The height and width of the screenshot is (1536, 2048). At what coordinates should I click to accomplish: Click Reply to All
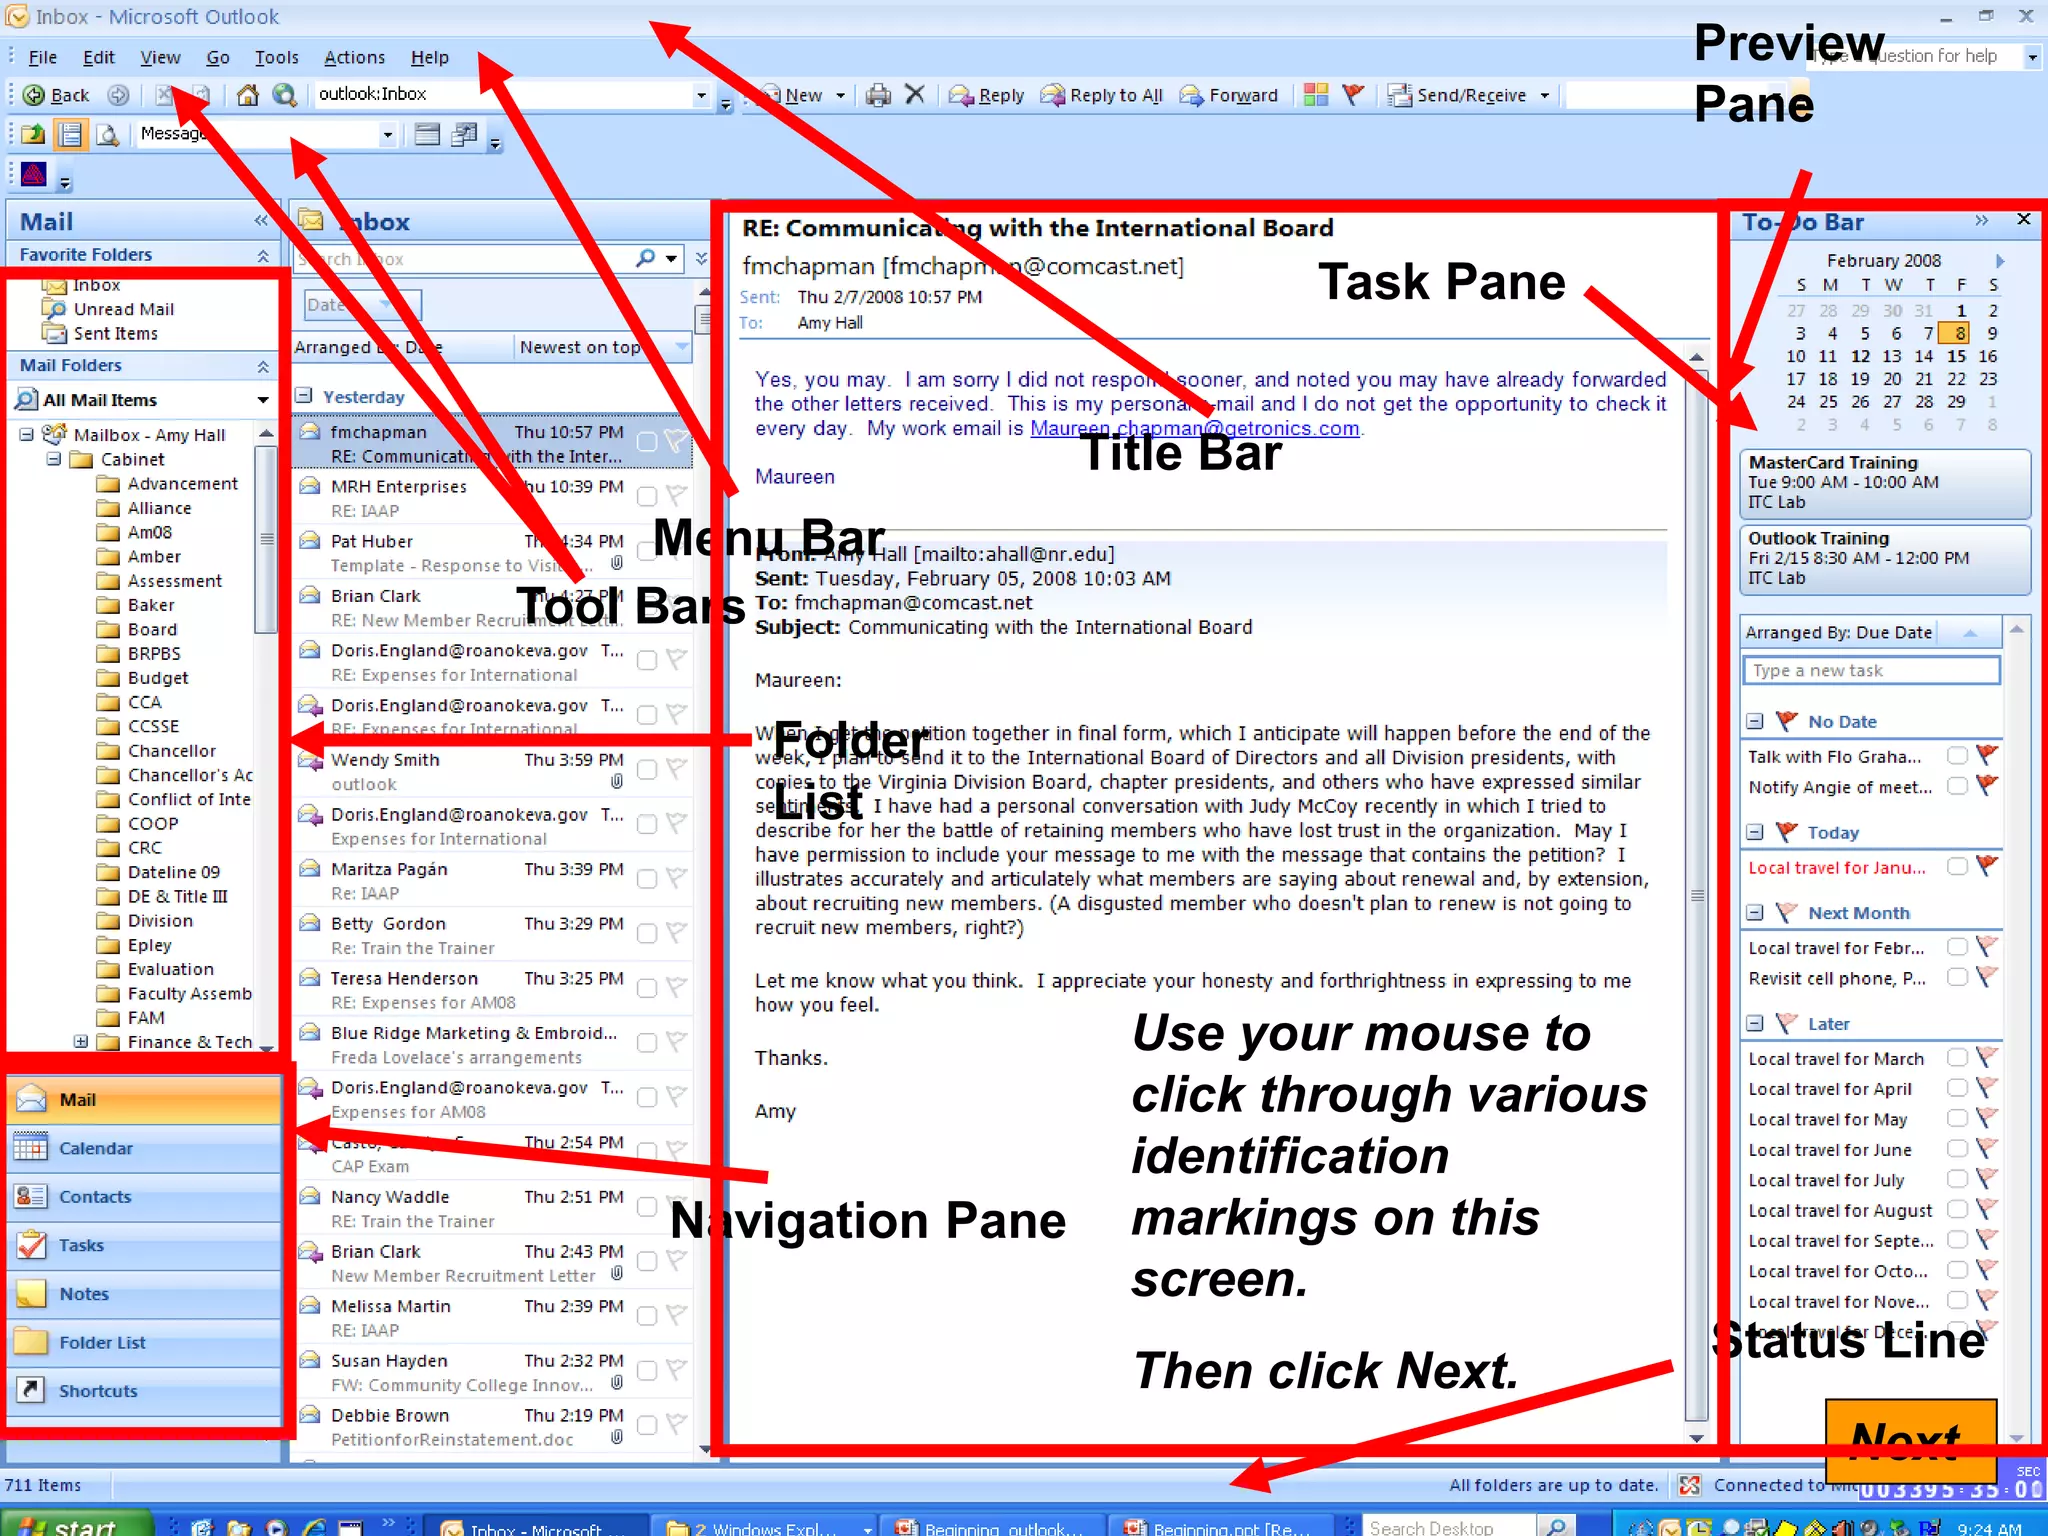(1101, 95)
